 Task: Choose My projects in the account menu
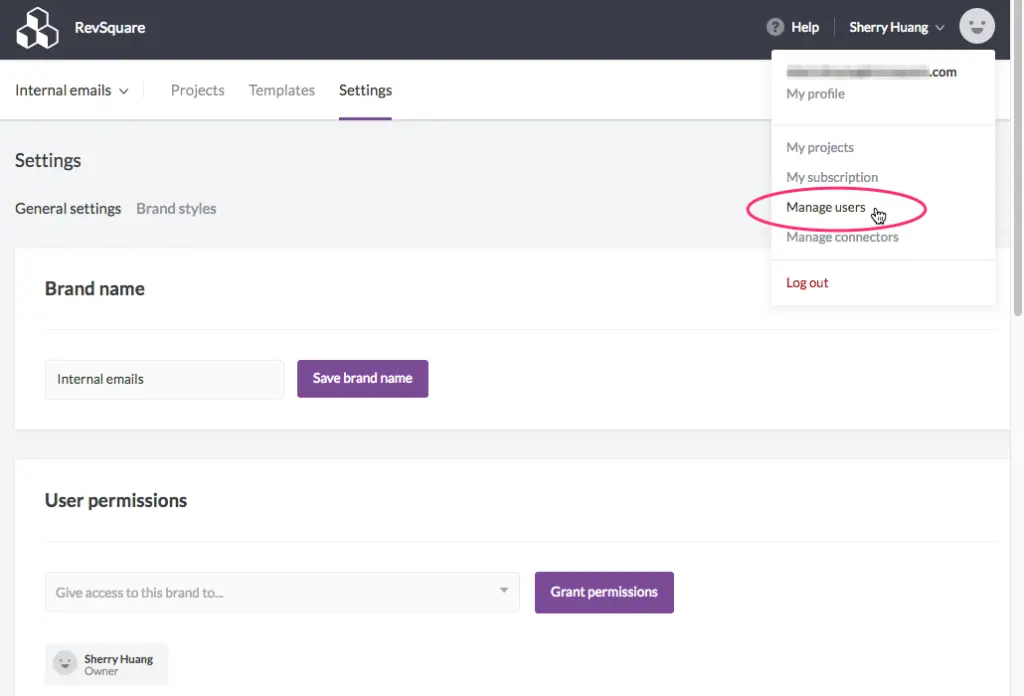click(820, 148)
